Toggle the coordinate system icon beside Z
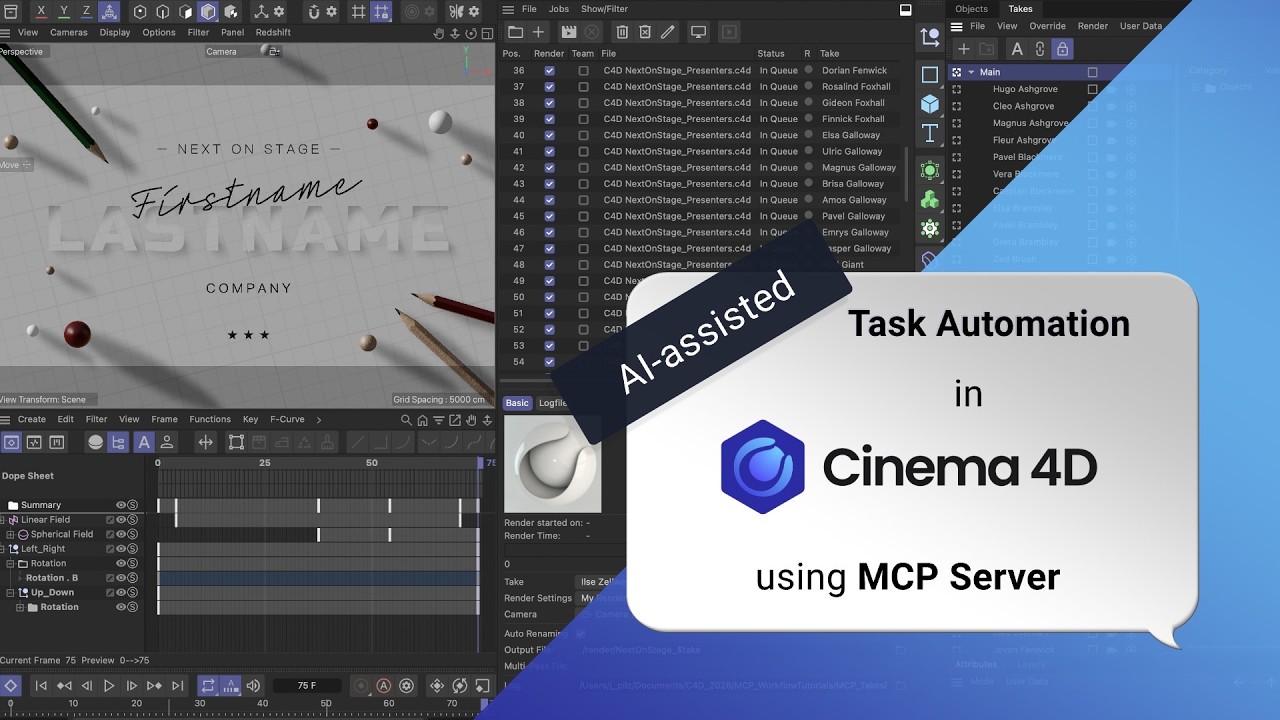The width and height of the screenshot is (1280, 720). point(110,11)
